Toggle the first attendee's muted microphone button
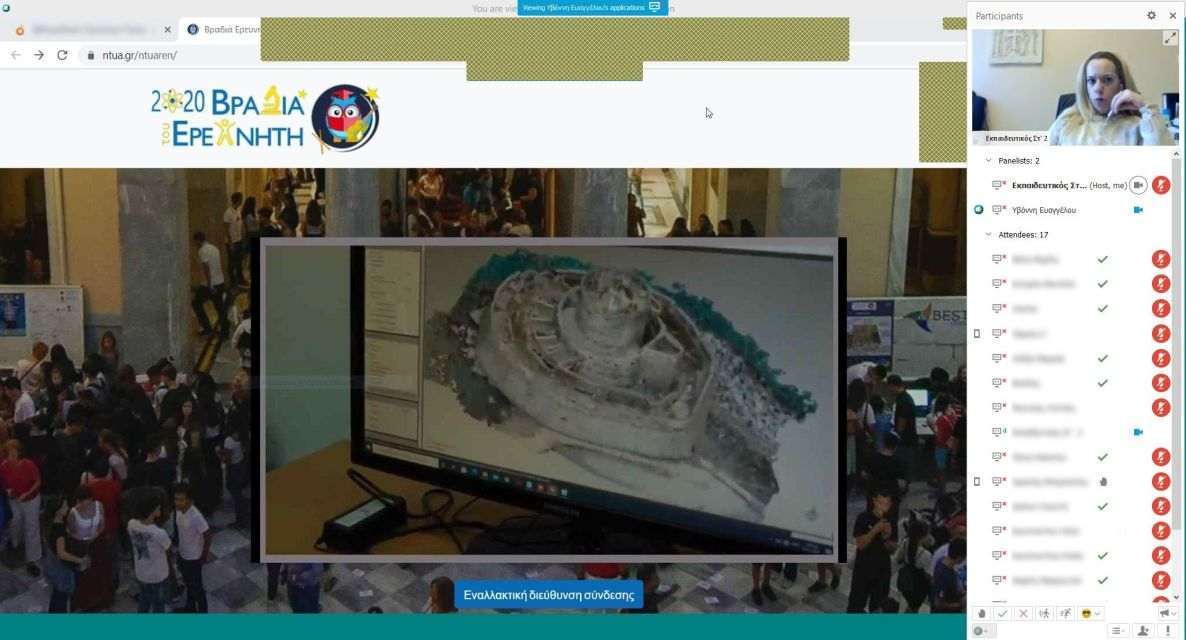The height and width of the screenshot is (640, 1186). pos(1161,259)
